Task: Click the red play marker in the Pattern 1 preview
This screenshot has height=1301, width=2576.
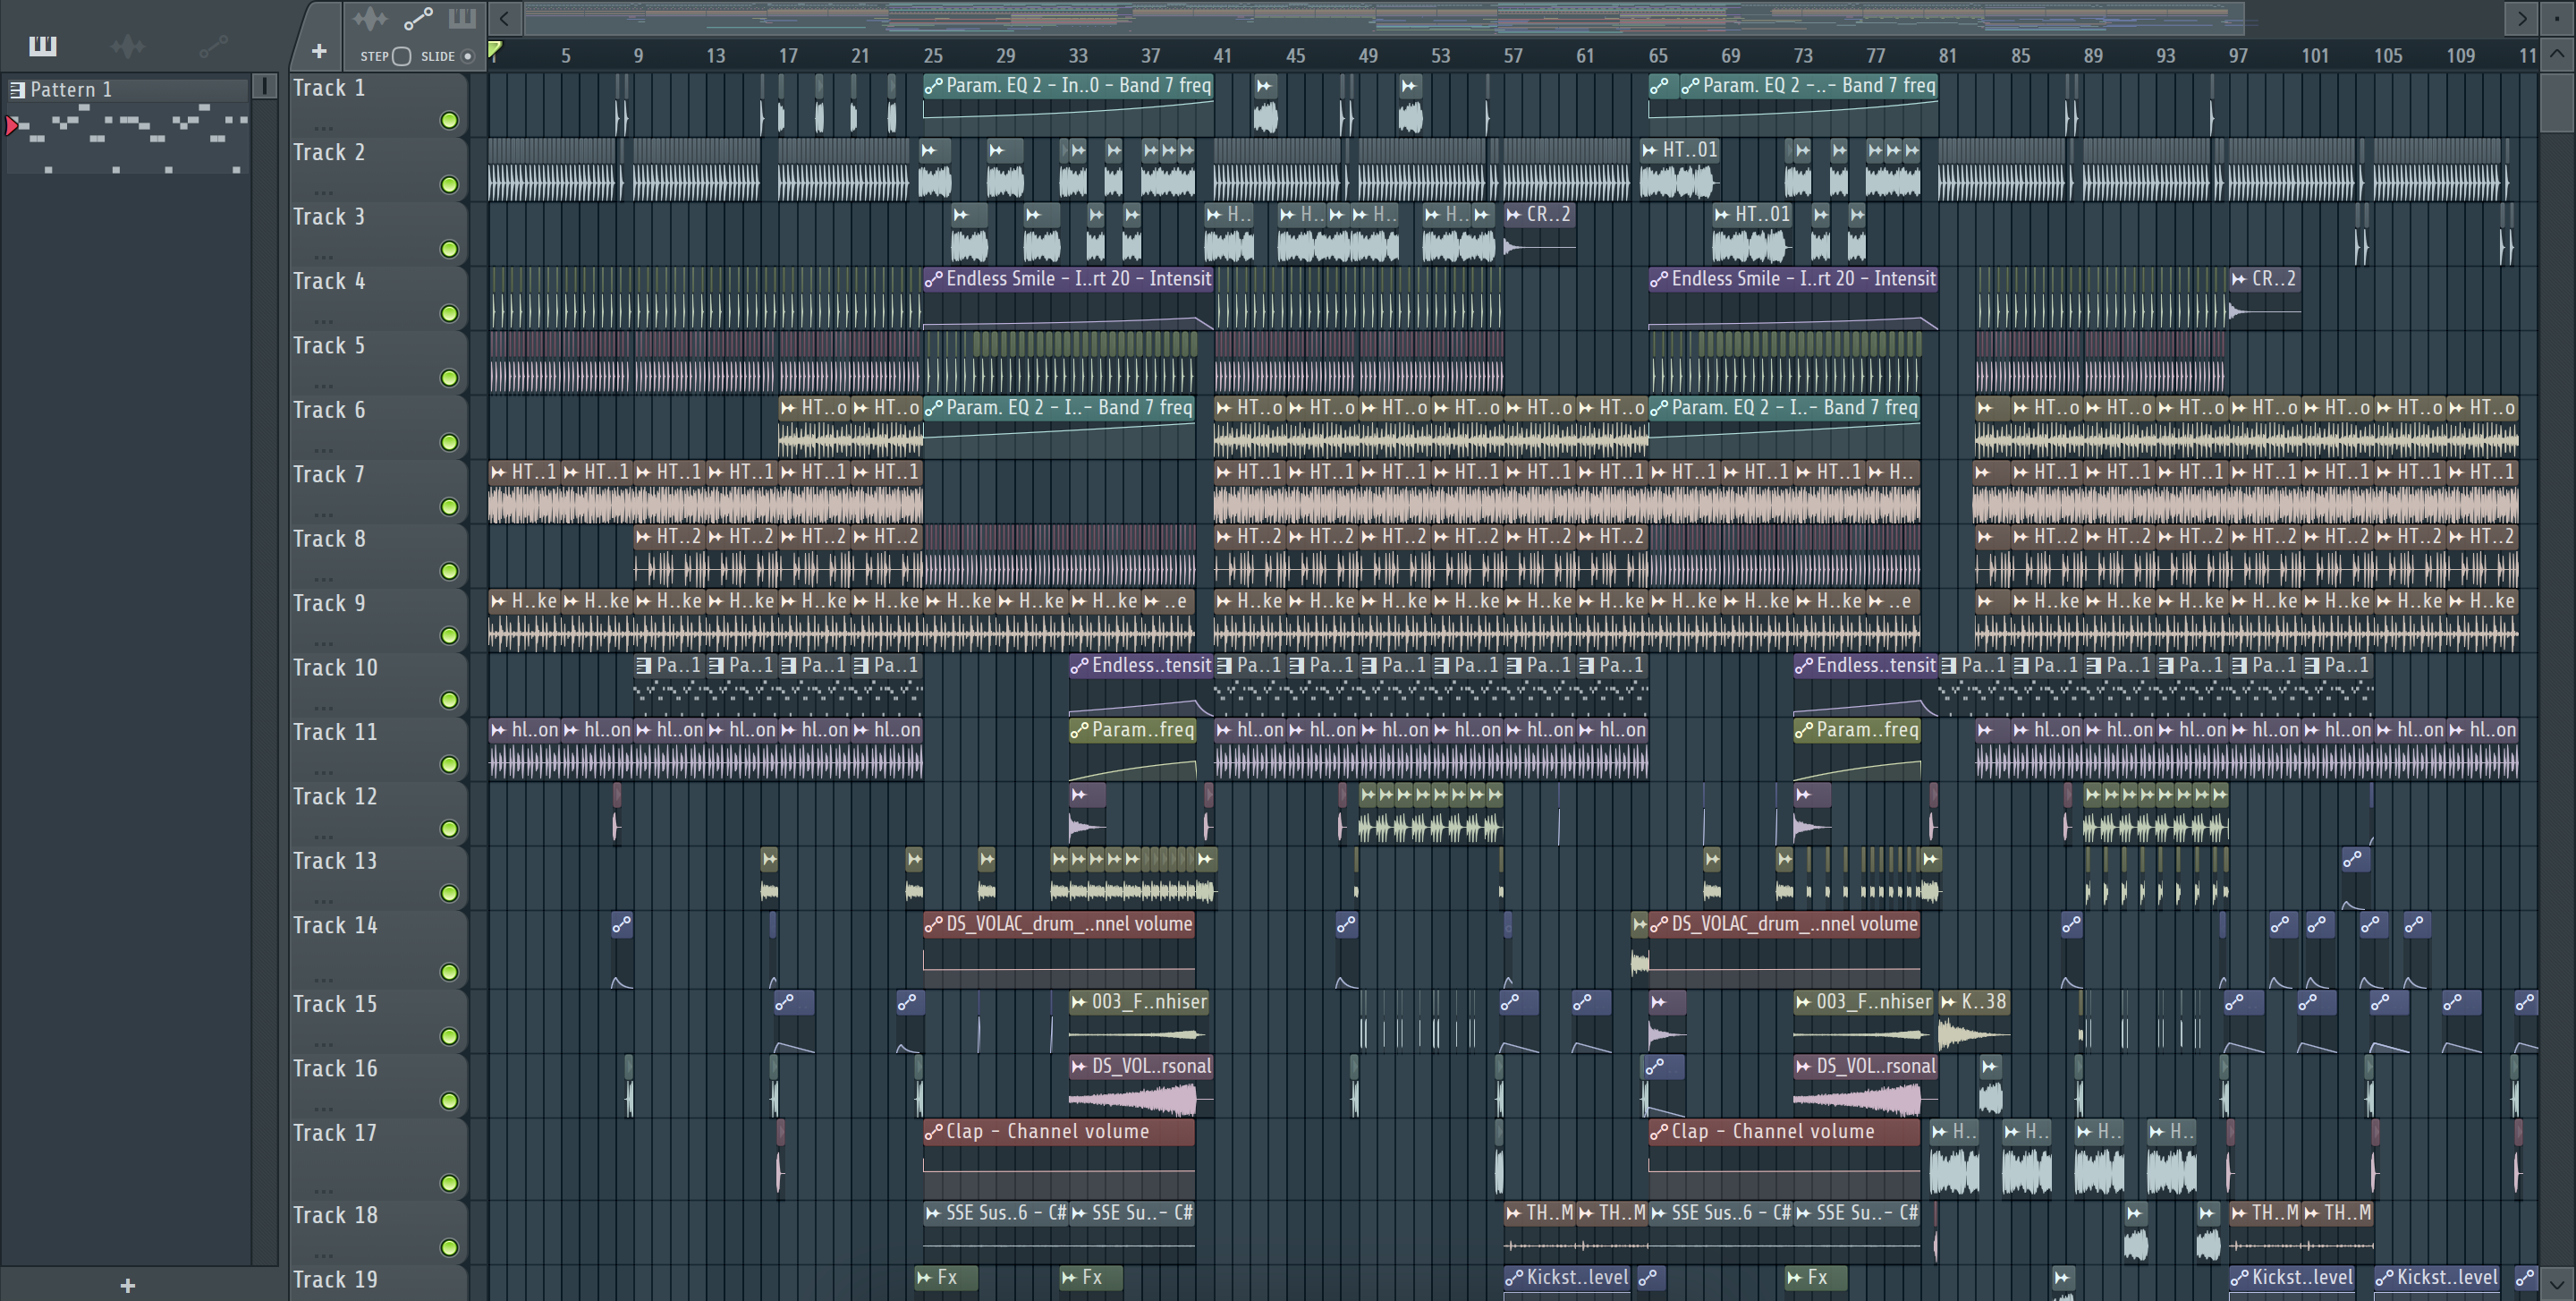Action: (x=12, y=125)
